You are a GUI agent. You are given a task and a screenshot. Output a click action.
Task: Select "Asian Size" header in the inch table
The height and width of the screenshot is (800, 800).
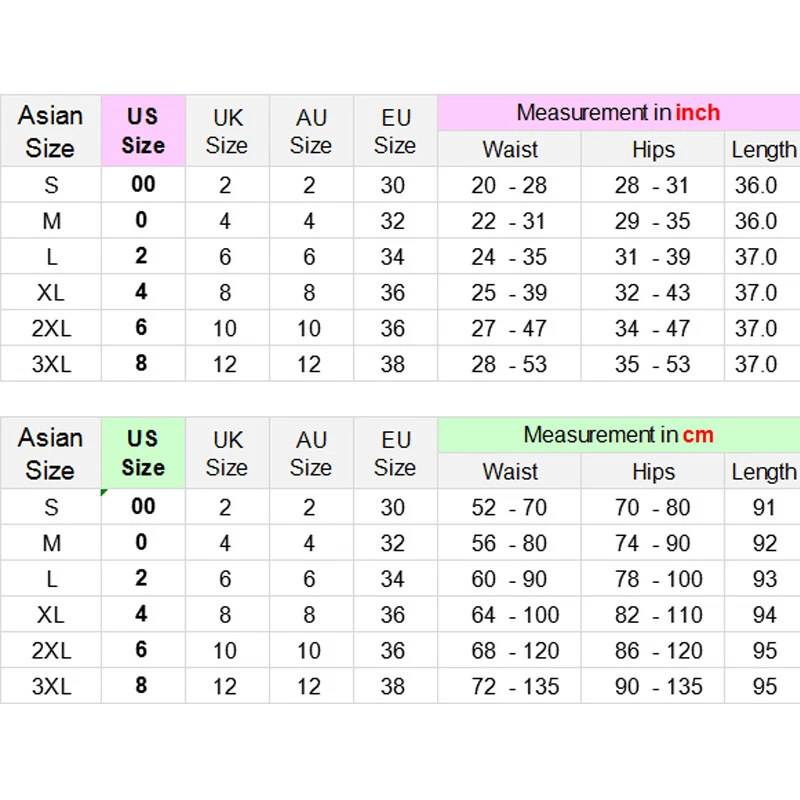(x=50, y=131)
